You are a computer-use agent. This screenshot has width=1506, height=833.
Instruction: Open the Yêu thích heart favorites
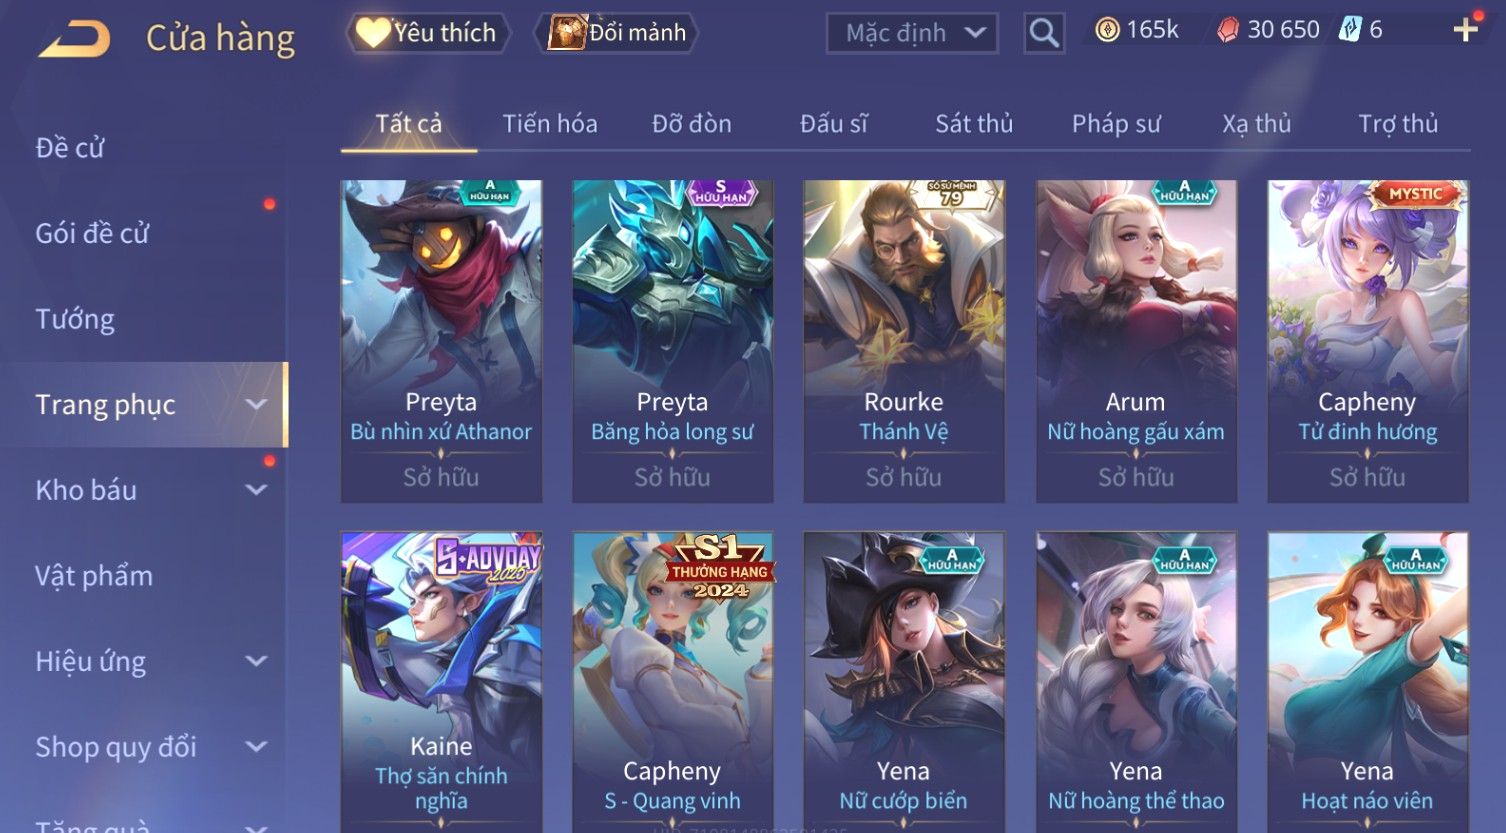[x=428, y=33]
